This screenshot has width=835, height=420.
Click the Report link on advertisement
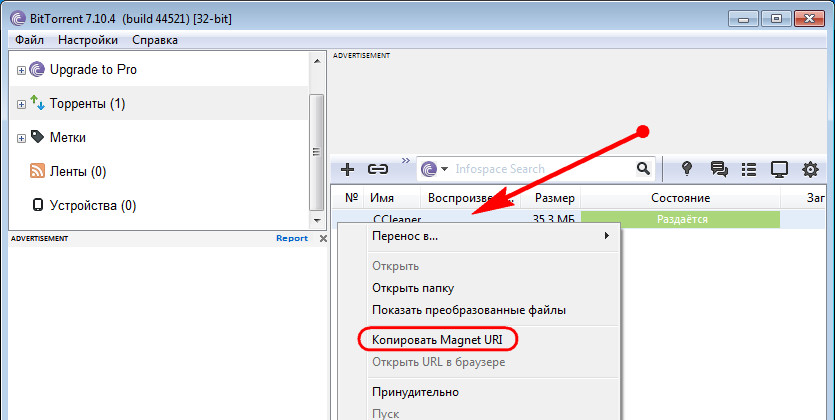[292, 238]
